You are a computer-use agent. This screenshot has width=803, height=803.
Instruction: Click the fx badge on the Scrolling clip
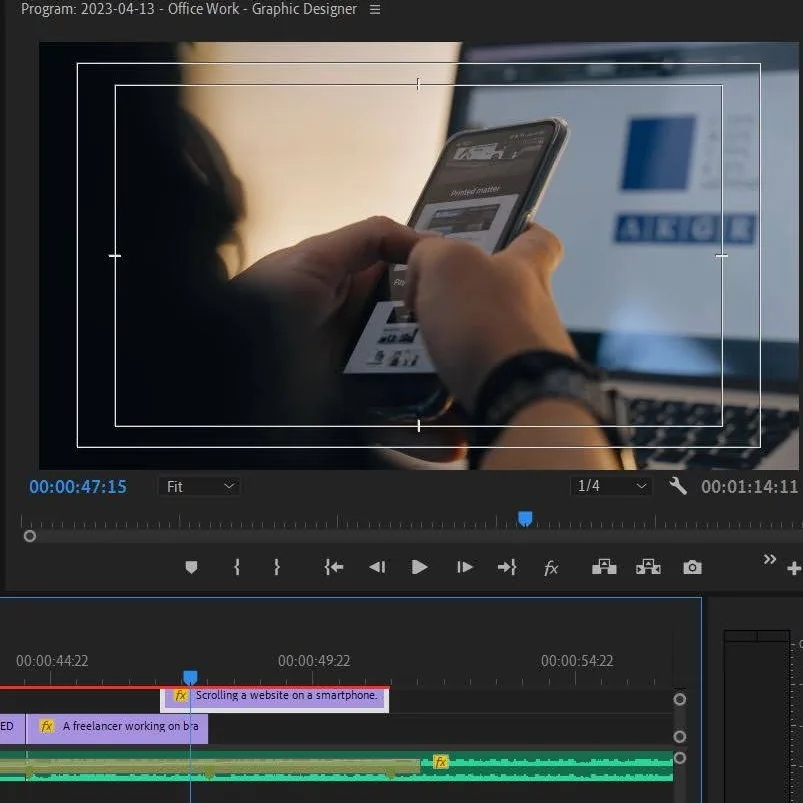[x=181, y=695]
